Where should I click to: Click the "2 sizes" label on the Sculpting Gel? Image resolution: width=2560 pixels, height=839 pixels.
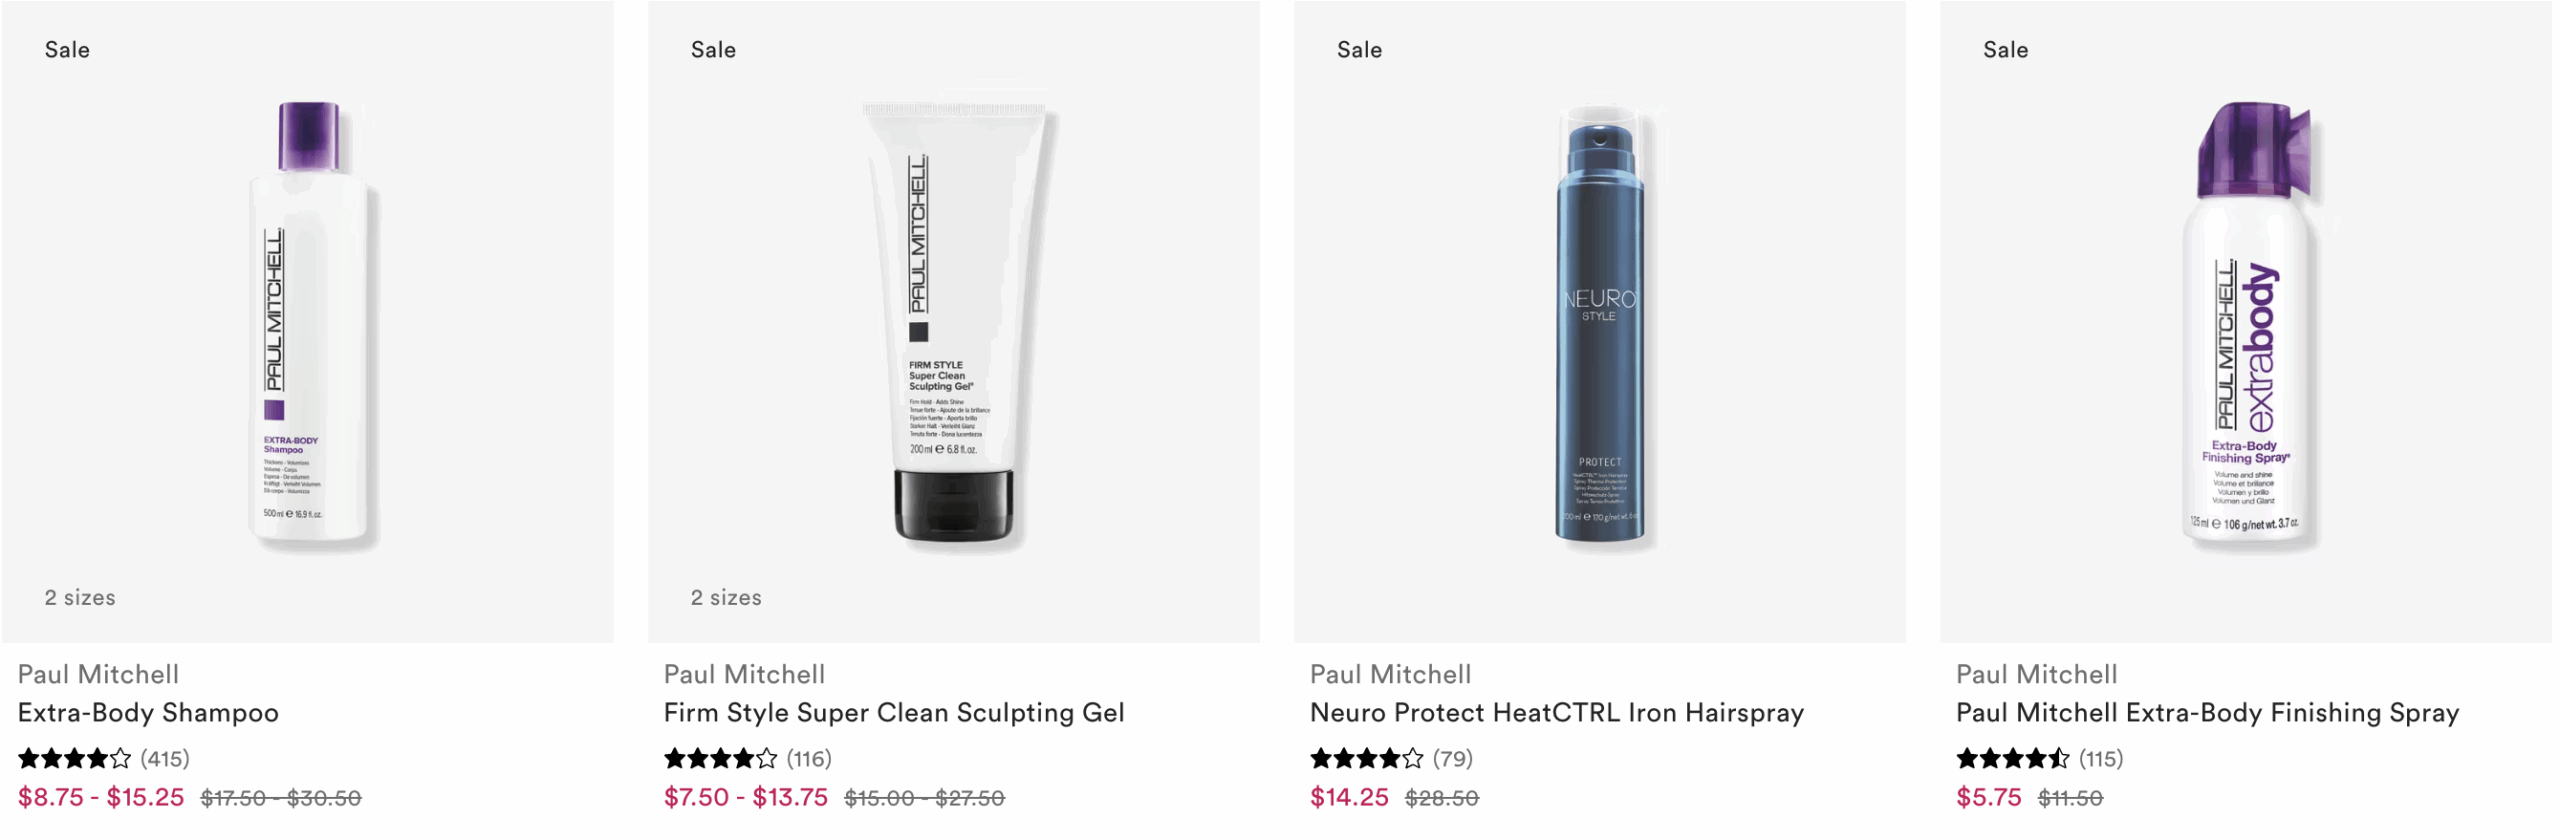coord(726,598)
